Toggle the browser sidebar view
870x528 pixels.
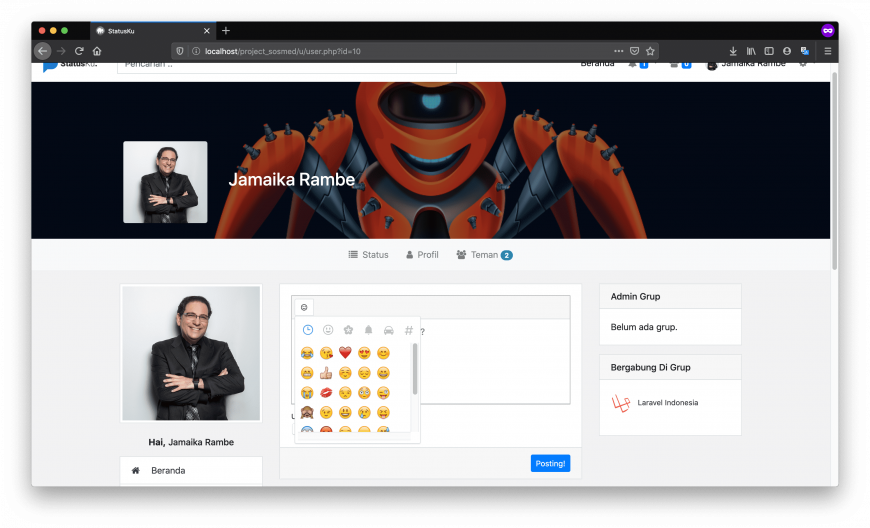[x=769, y=51]
